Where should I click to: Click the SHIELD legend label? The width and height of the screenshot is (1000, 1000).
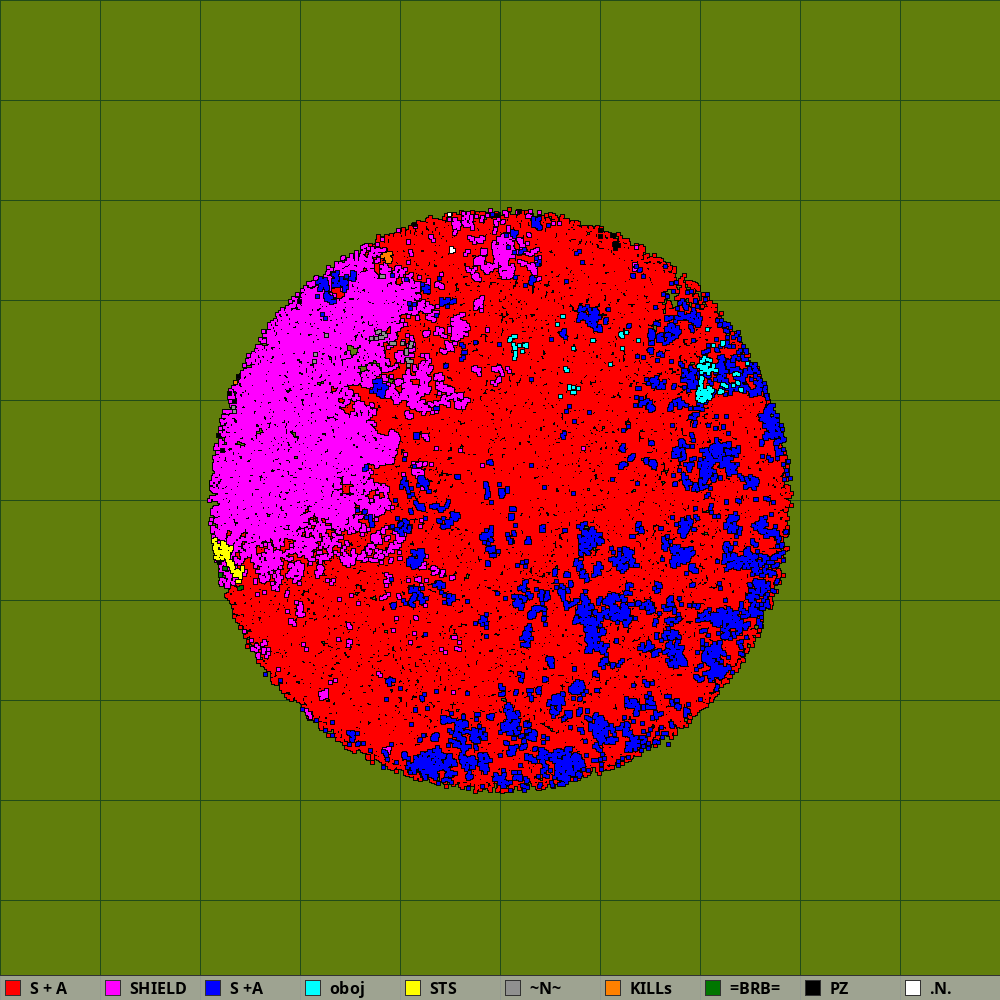pyautogui.click(x=158, y=989)
